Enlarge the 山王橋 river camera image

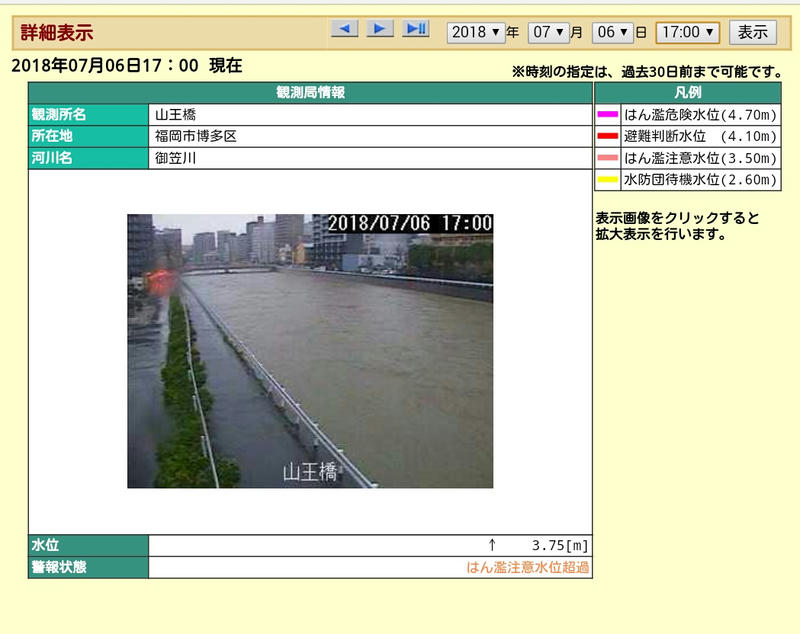pos(310,351)
